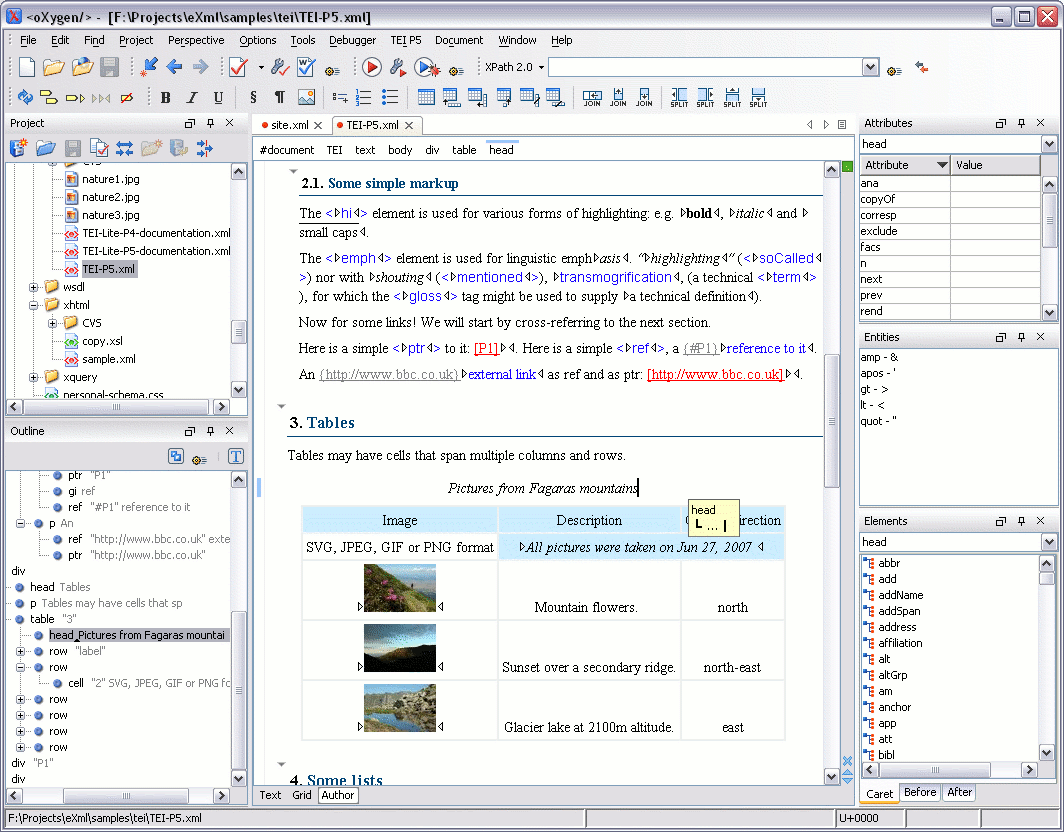Insert a numbered list via toolbar icon
This screenshot has height=832, width=1064.
[364, 97]
